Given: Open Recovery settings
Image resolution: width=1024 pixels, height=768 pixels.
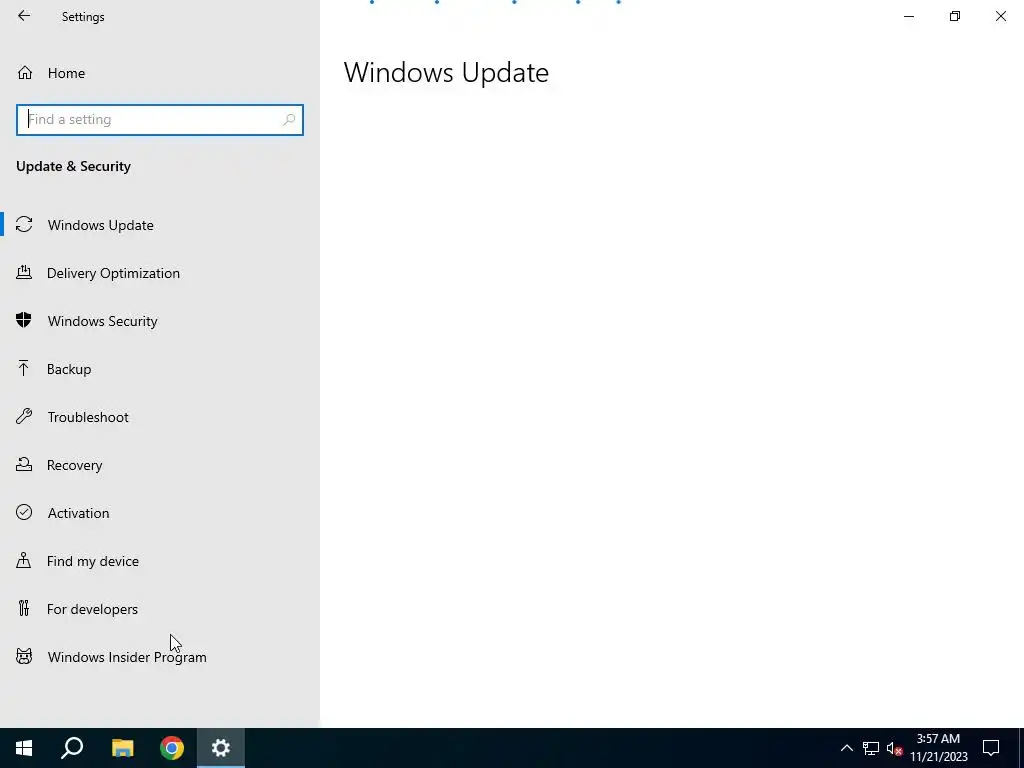Looking at the screenshot, I should (x=160, y=465).
